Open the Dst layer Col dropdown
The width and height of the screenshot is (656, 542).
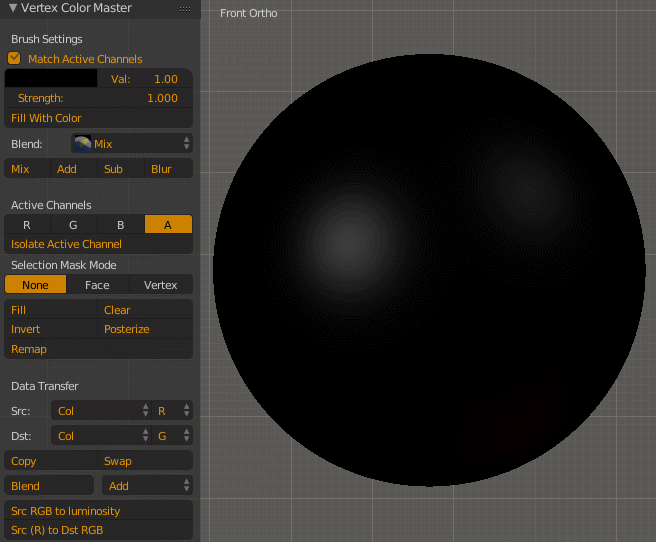point(101,436)
